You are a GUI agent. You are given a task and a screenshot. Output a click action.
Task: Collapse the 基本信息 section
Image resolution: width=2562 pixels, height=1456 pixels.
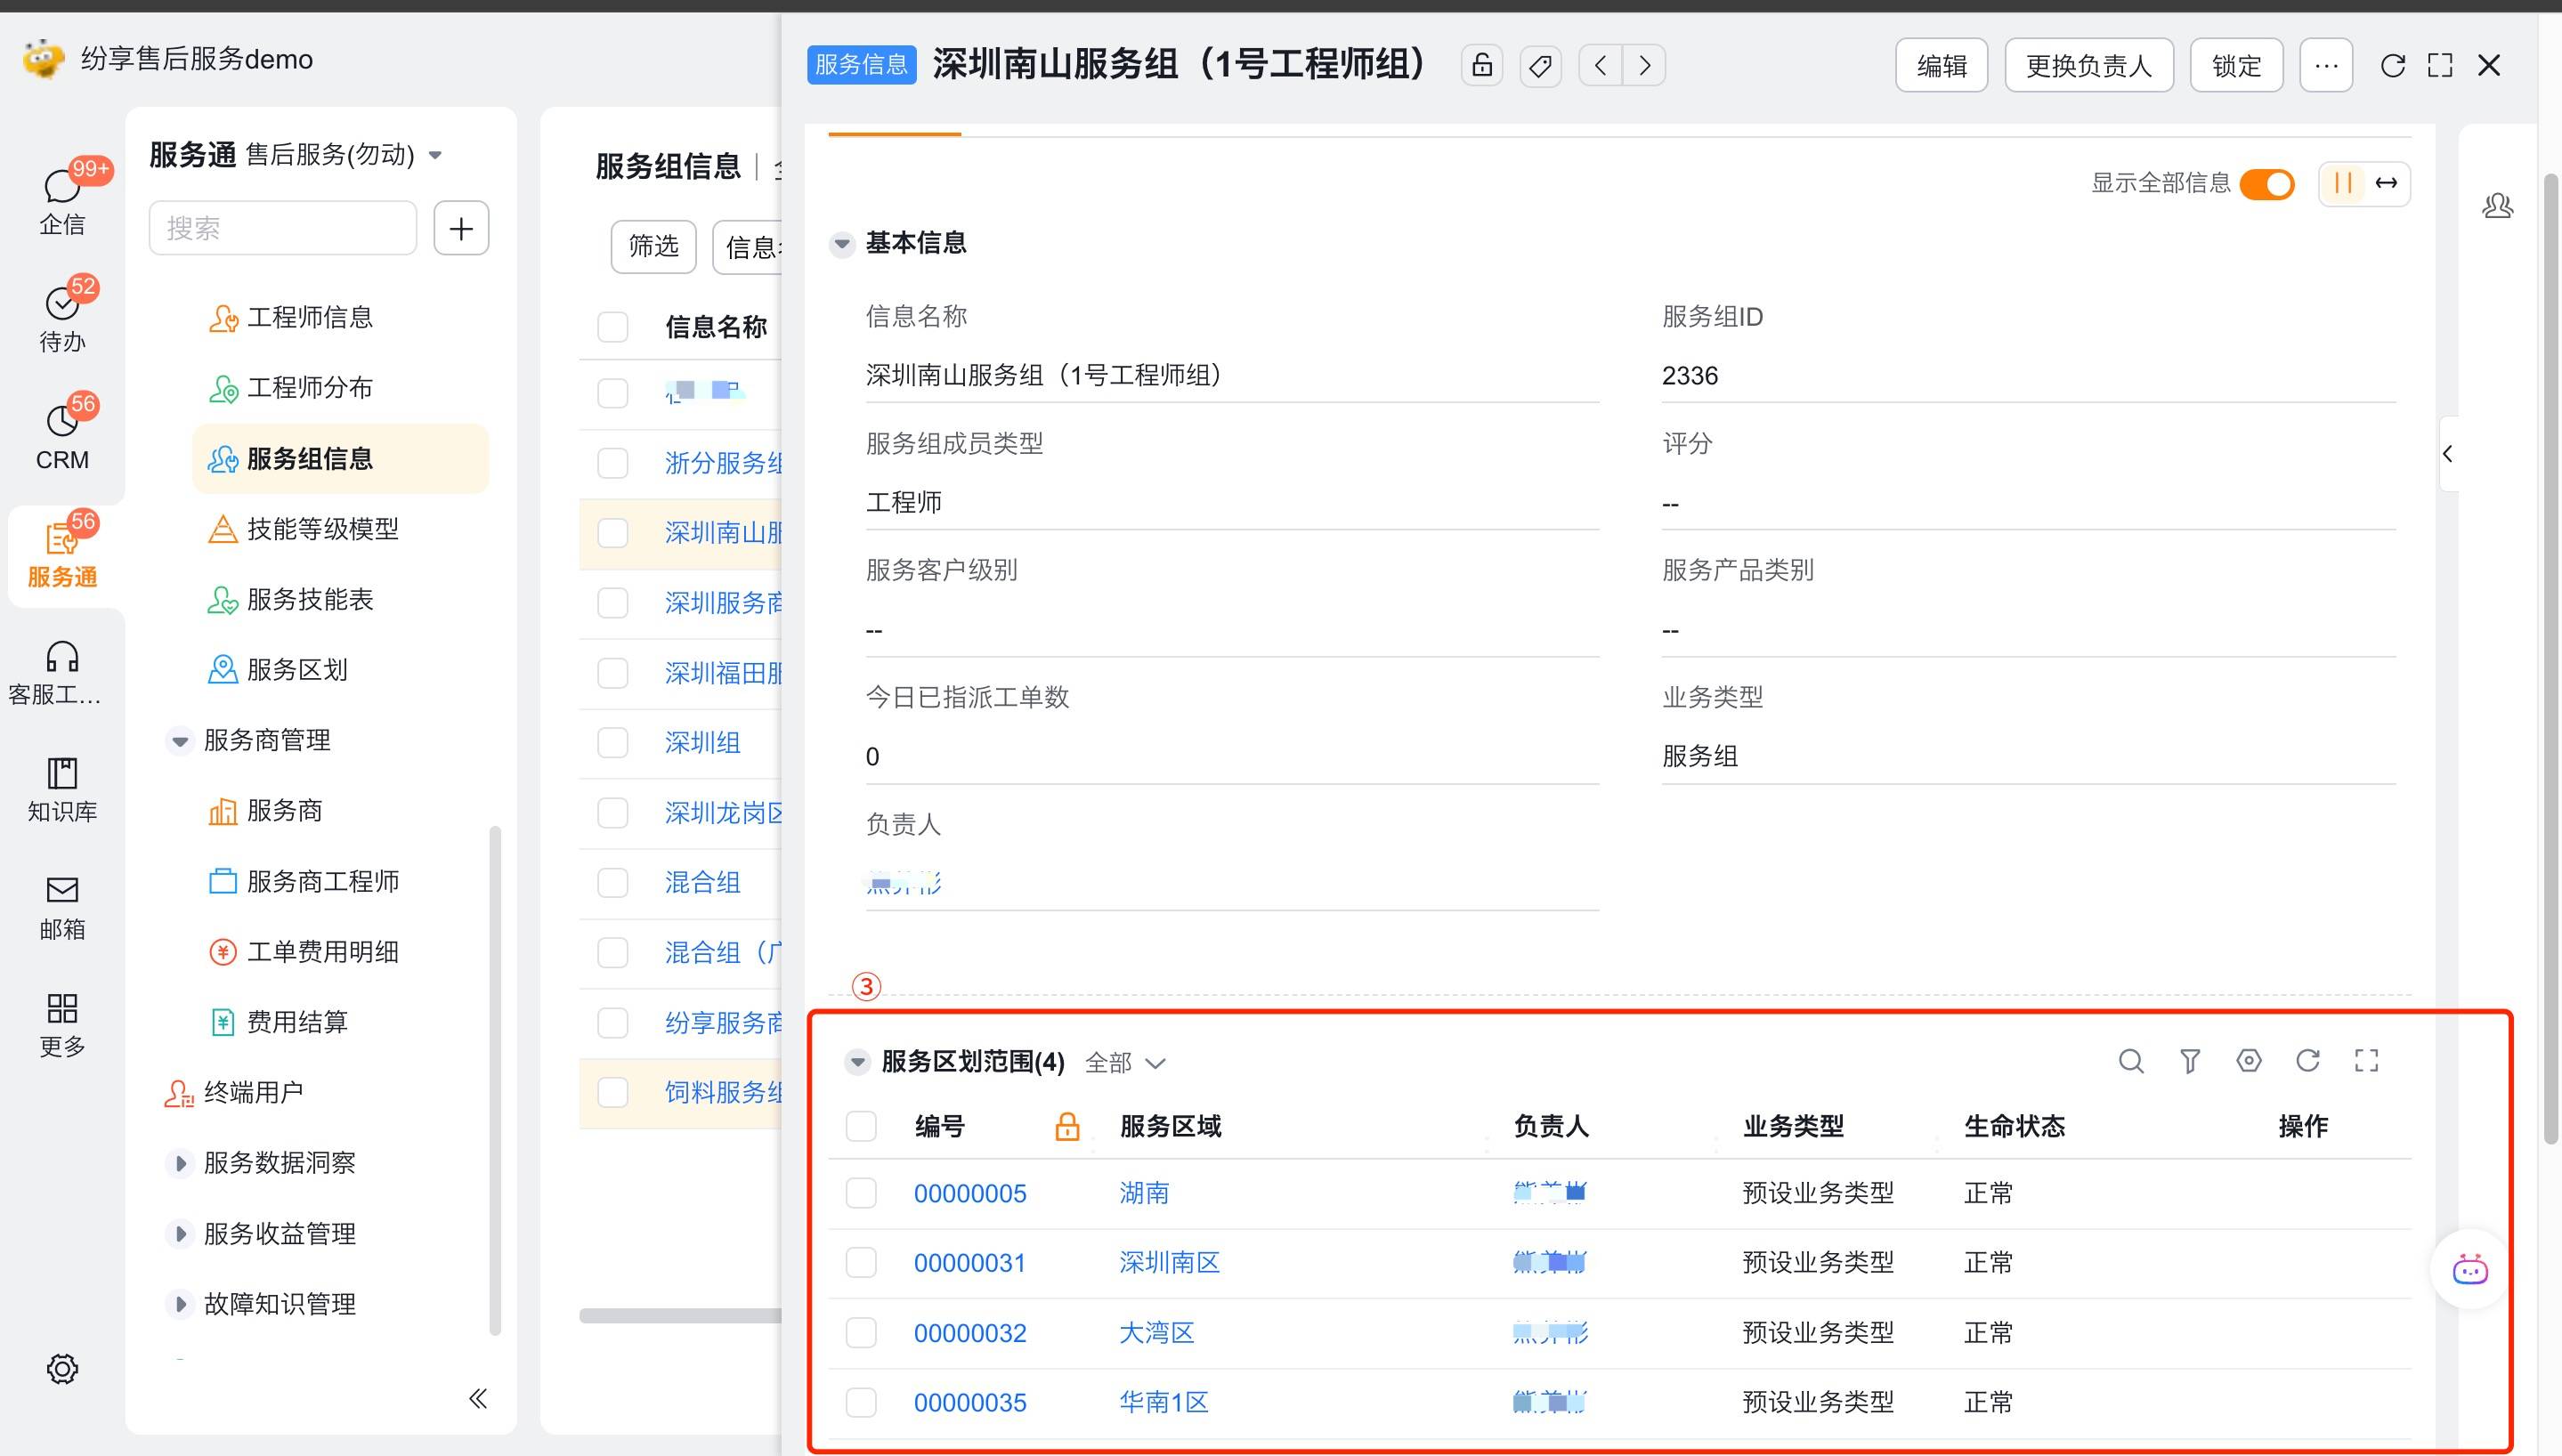842,243
